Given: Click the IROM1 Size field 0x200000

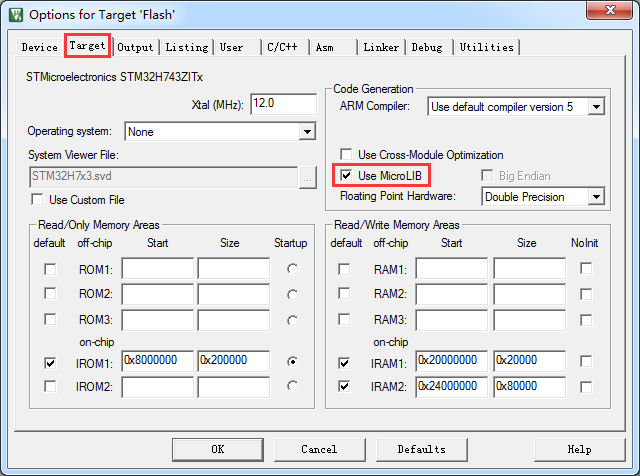Looking at the screenshot, I should 234,360.
